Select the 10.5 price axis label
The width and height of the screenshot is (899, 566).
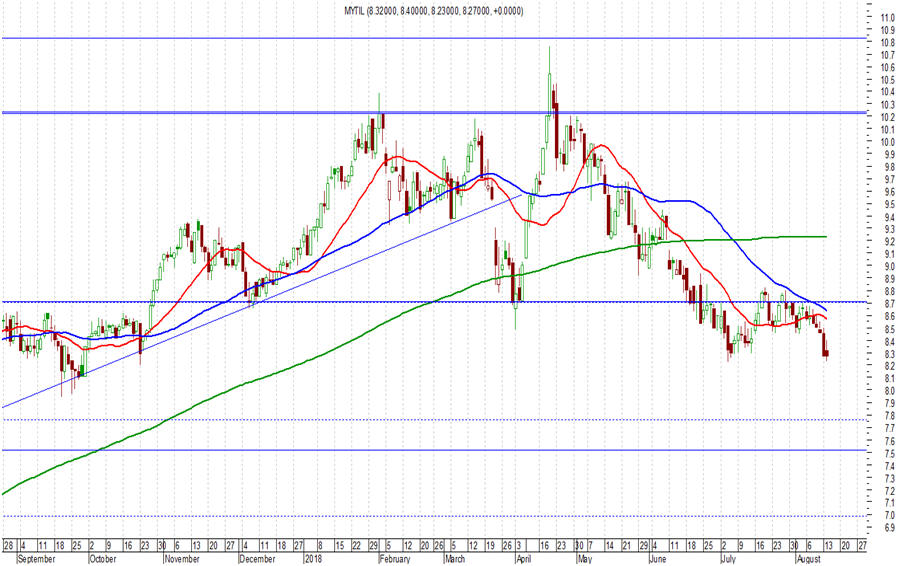(x=888, y=80)
